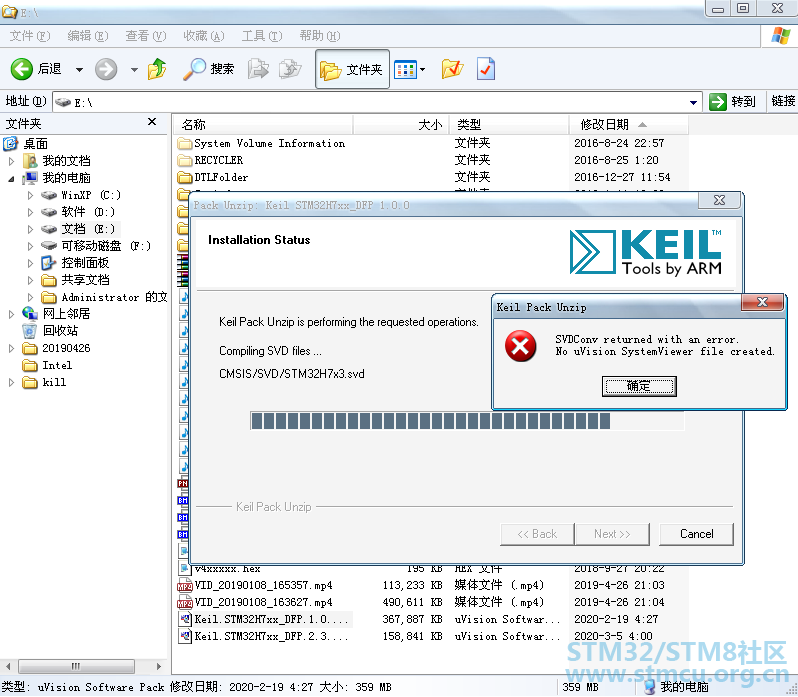Open Search with the magnifier icon
The image size is (798, 697).
pos(194,69)
